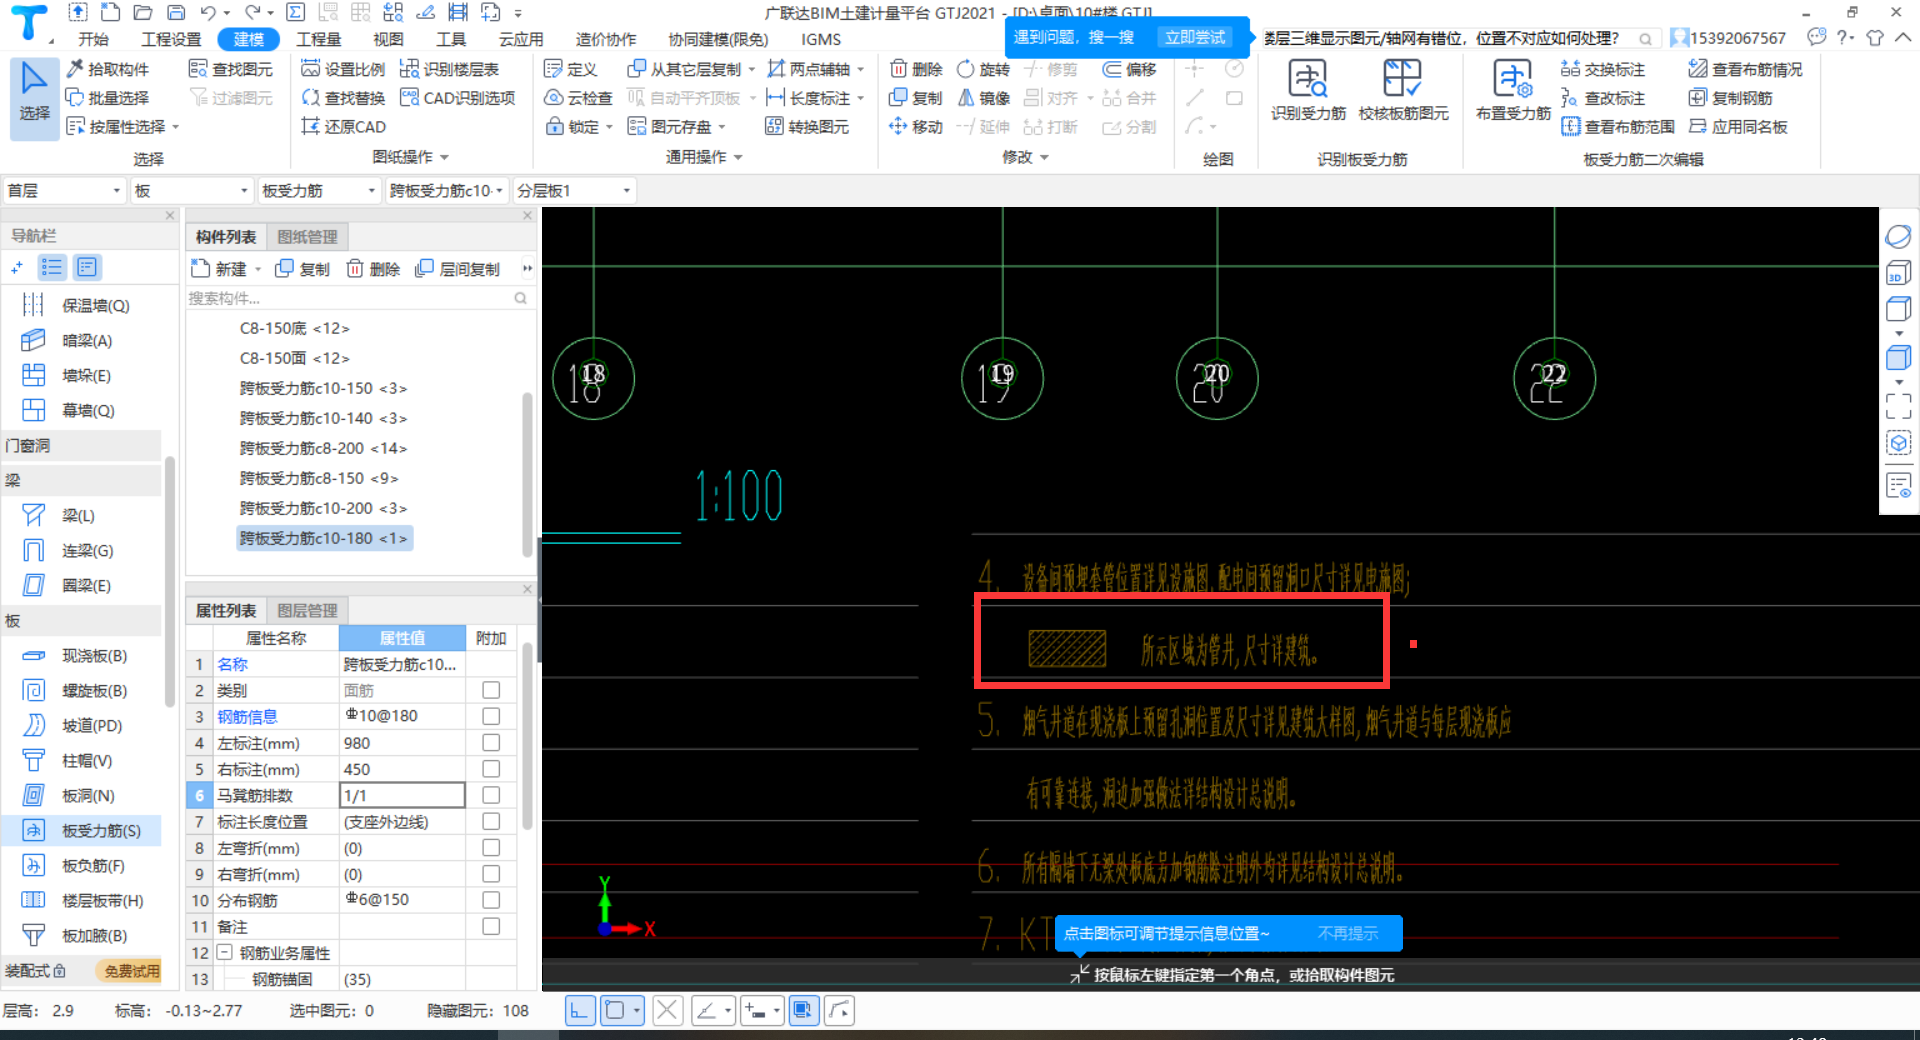Screen dimensions: 1920x1040
Task: Collapse 钢筋业务属性 tree node
Action: [225, 953]
